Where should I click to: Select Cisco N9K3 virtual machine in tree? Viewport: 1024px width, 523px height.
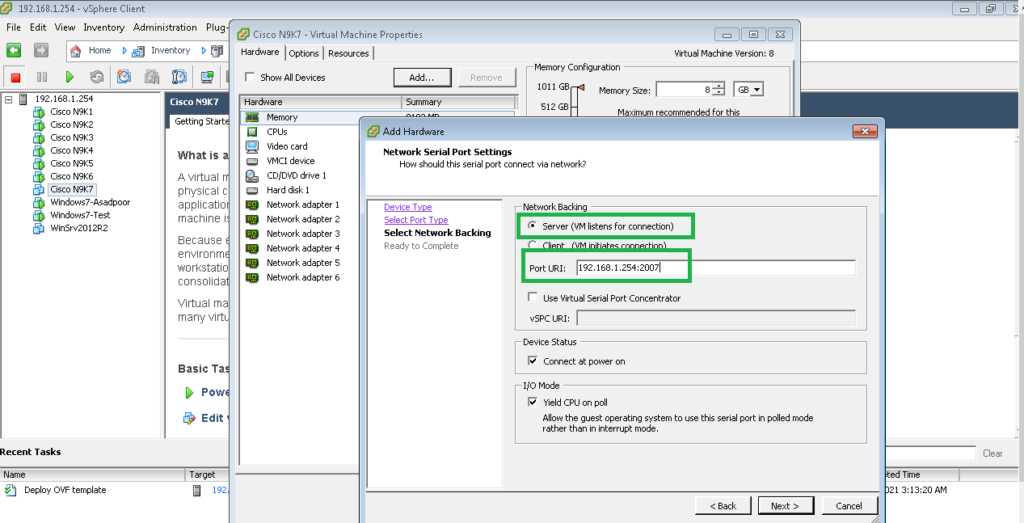point(71,138)
